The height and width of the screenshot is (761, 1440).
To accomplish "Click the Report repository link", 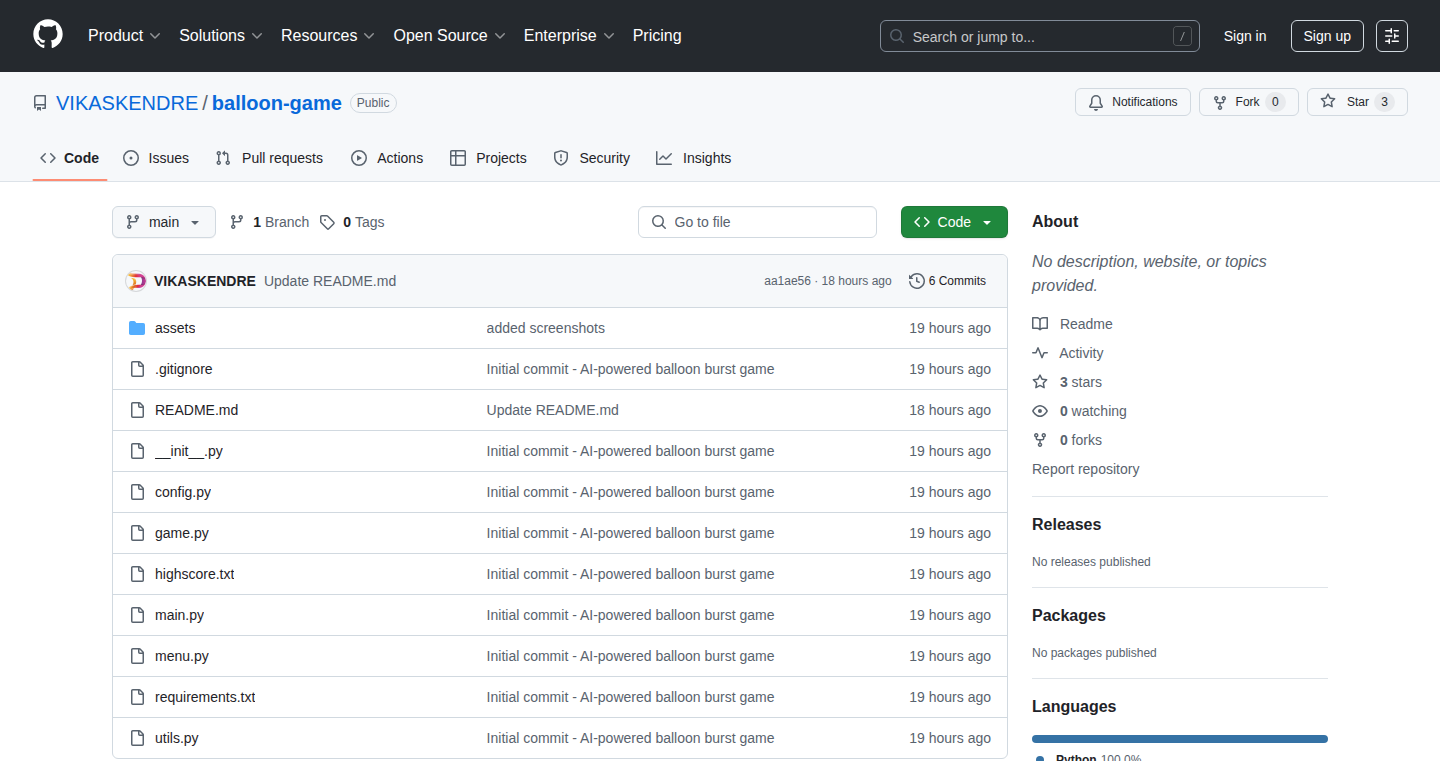I will pos(1086,469).
